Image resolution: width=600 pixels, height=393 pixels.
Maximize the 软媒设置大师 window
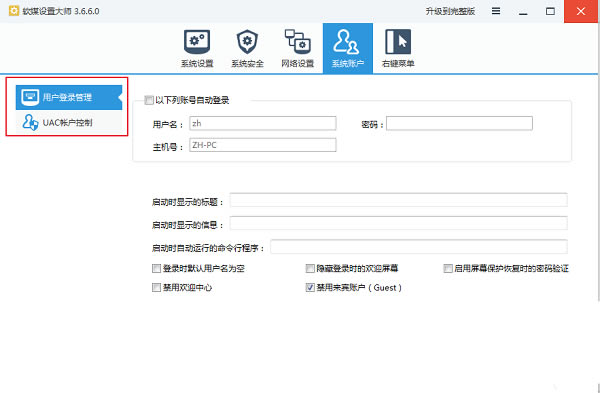(x=550, y=11)
